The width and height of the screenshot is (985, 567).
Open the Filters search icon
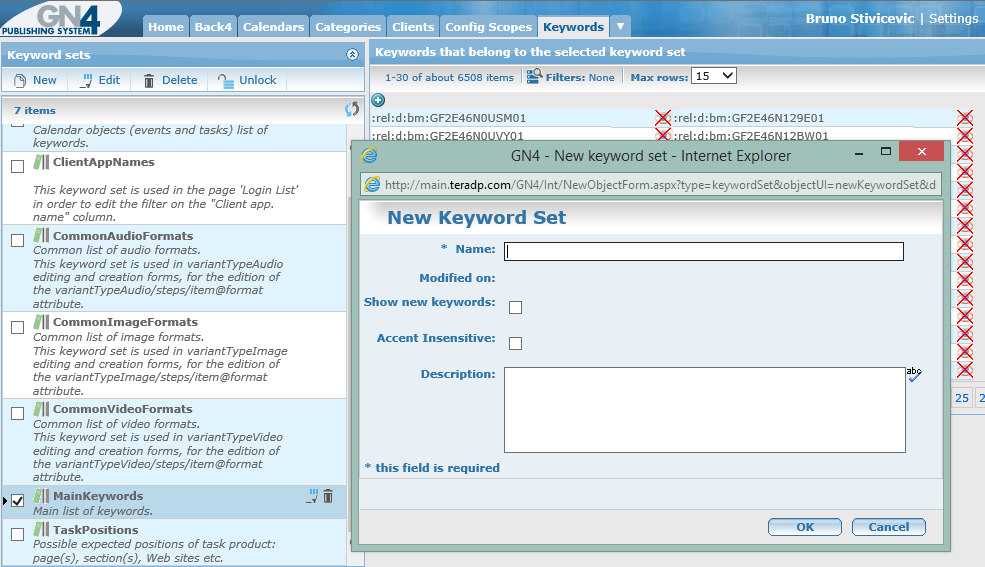535,77
